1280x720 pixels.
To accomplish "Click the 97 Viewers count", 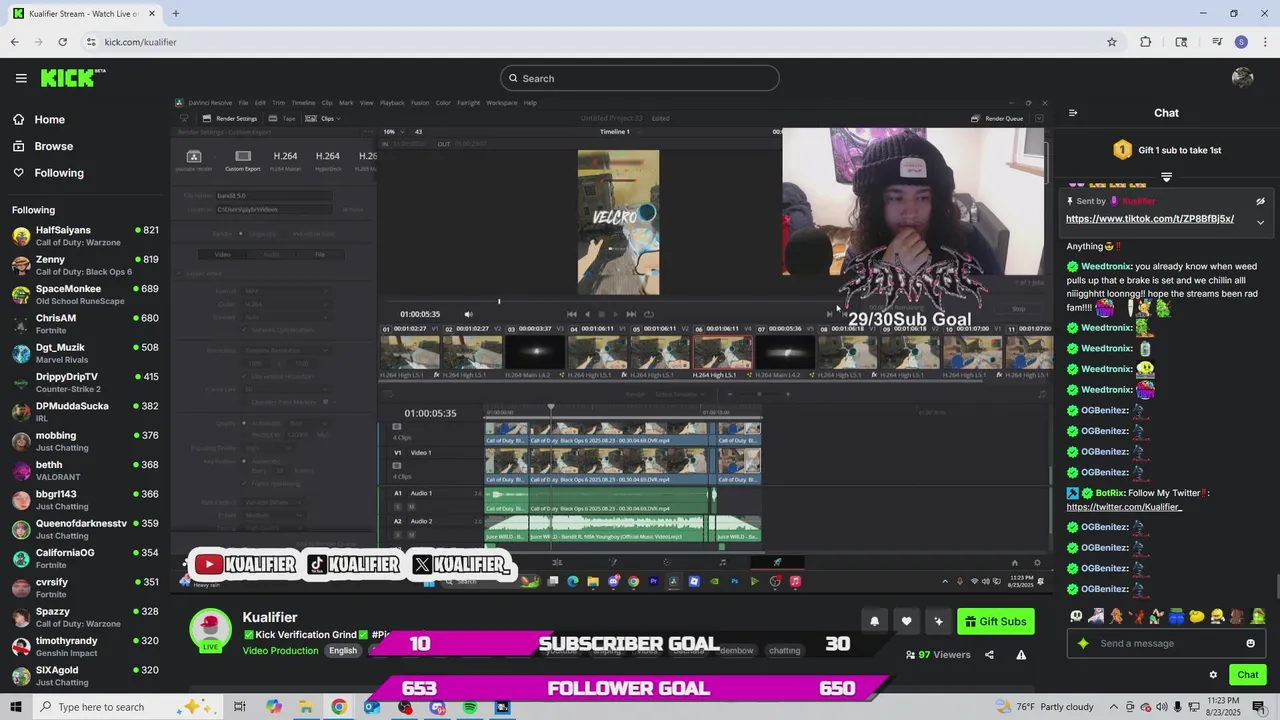I will pos(938,655).
